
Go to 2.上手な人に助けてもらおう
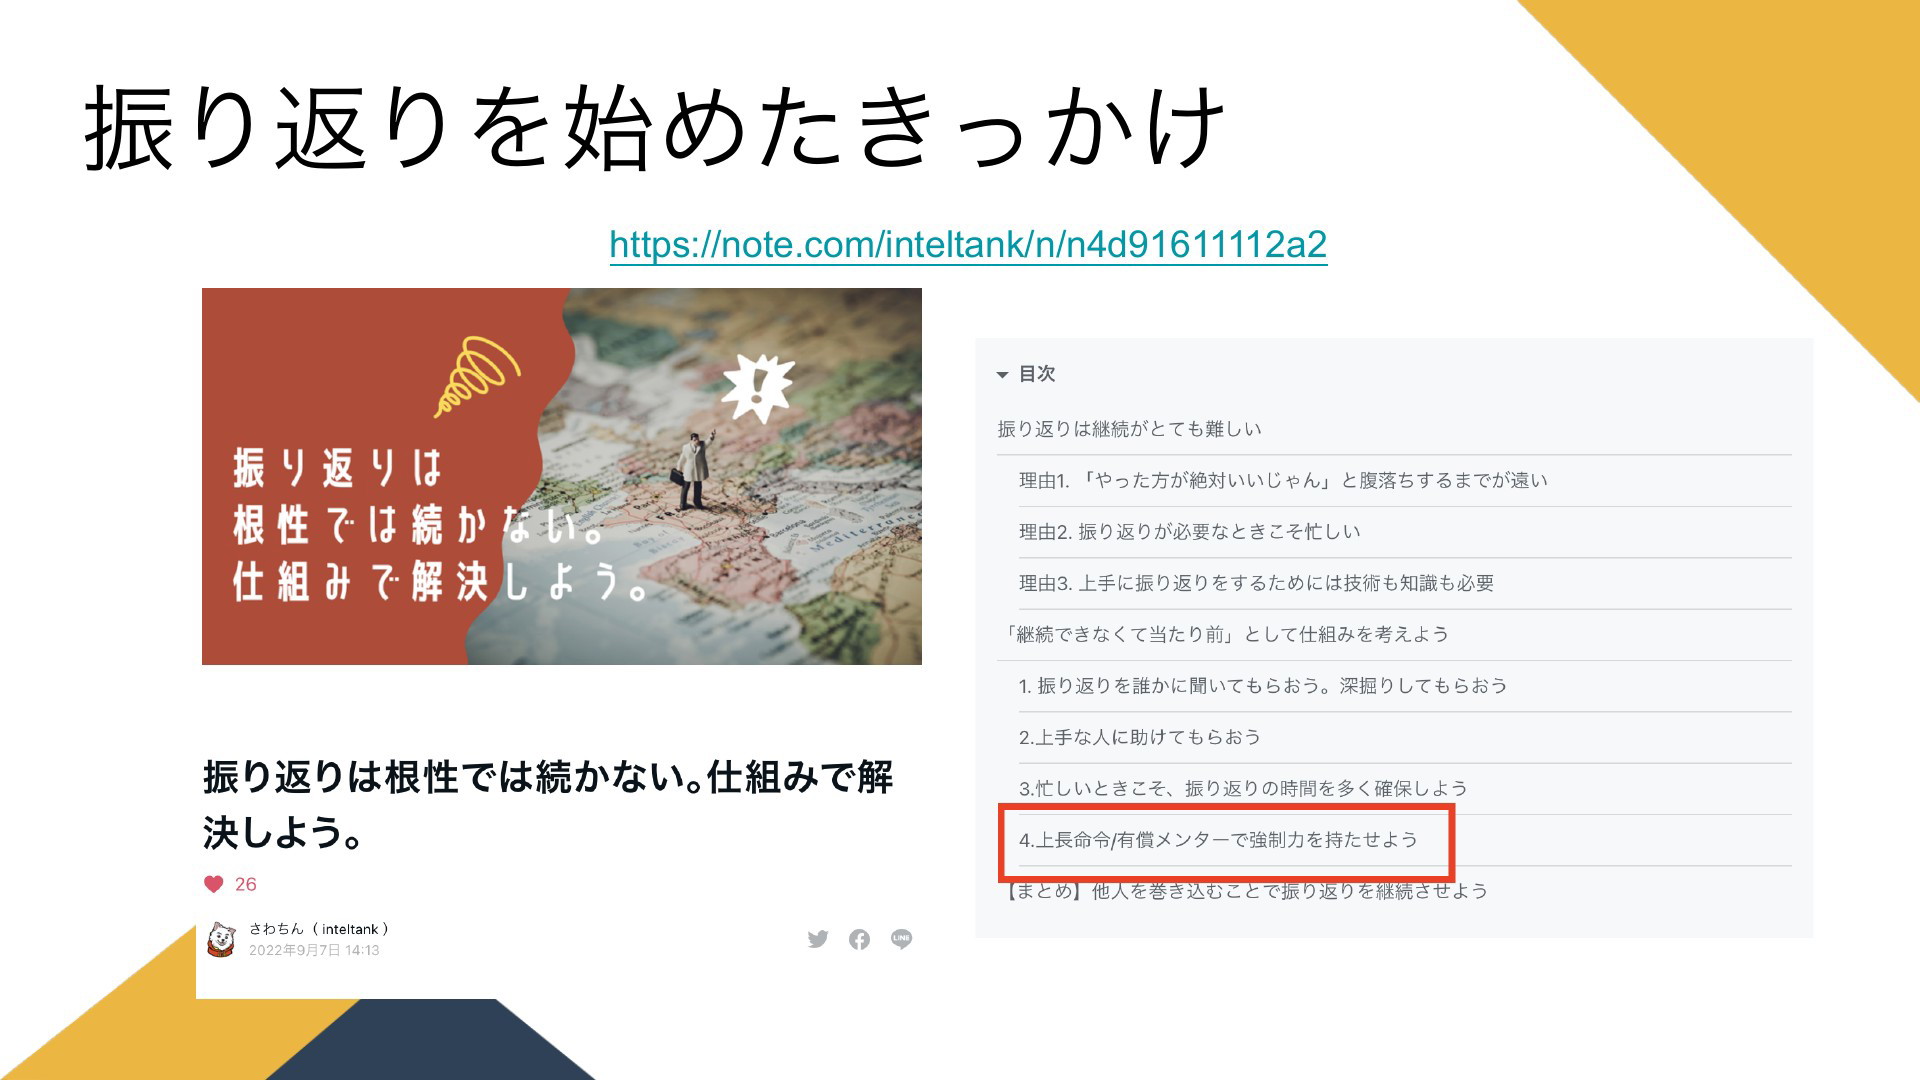click(1139, 737)
